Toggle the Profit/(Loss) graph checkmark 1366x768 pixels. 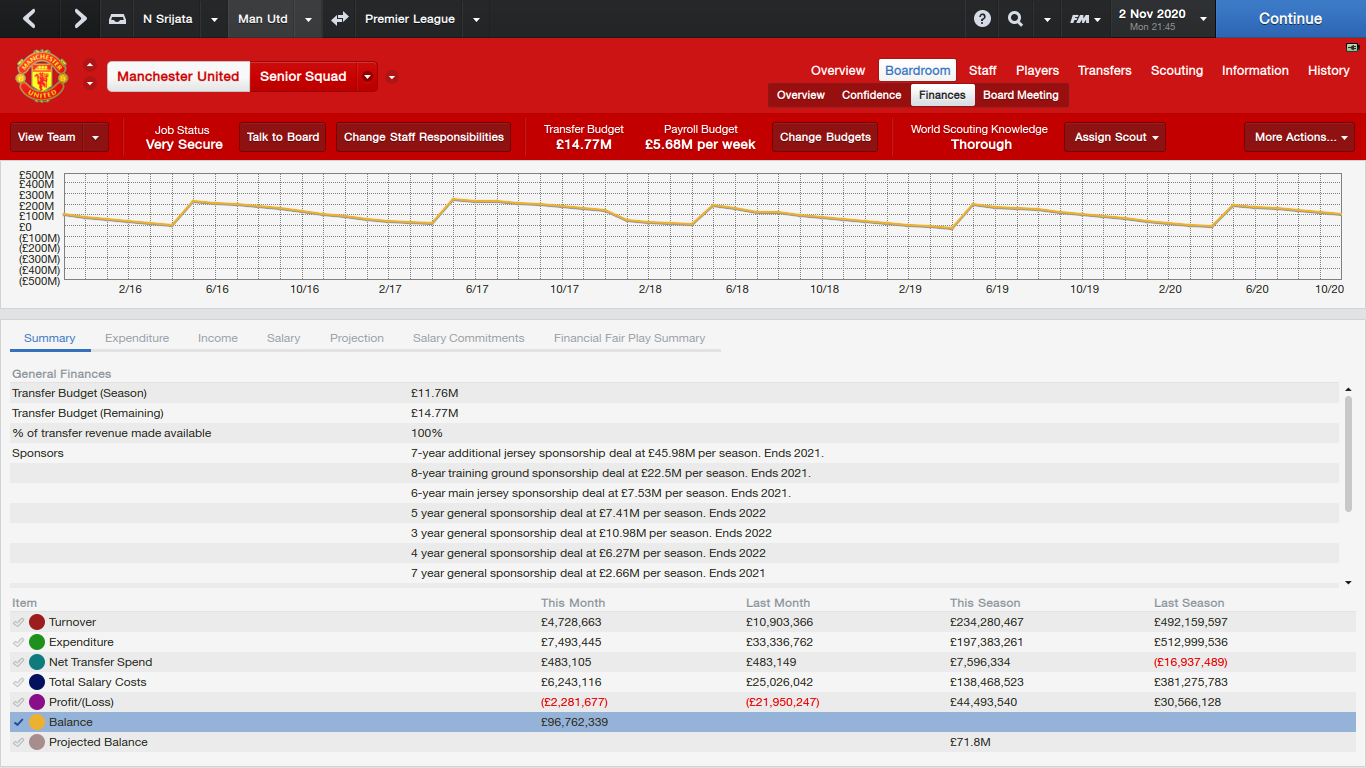[19, 702]
